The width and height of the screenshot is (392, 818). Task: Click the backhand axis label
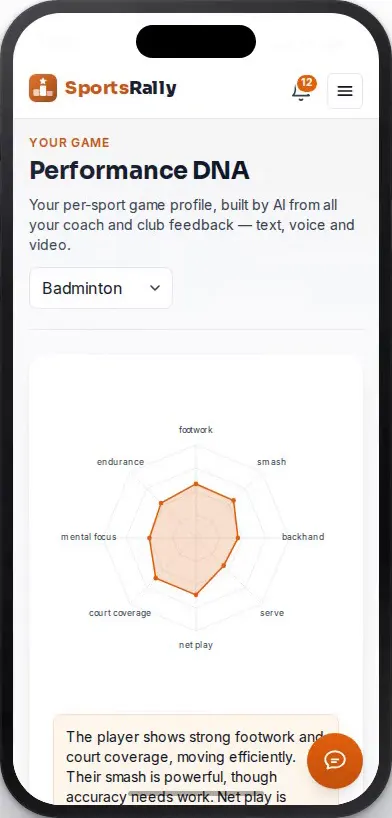coord(303,537)
